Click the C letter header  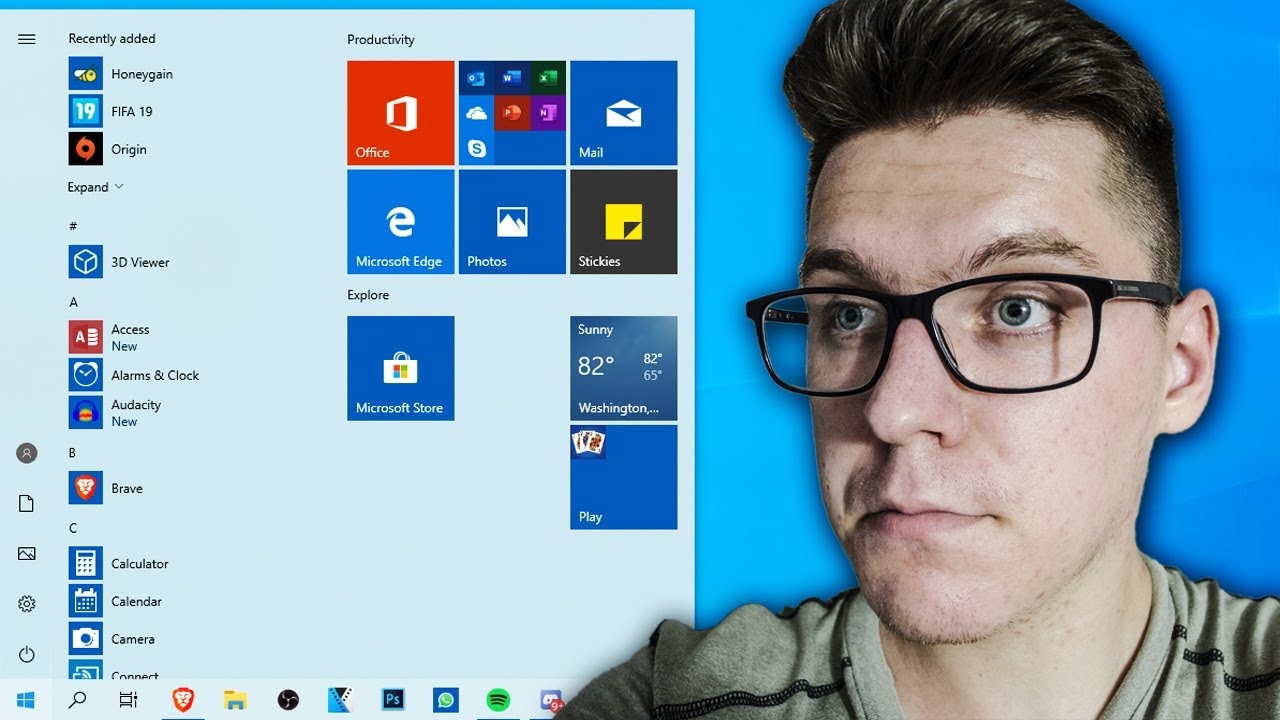[73, 528]
